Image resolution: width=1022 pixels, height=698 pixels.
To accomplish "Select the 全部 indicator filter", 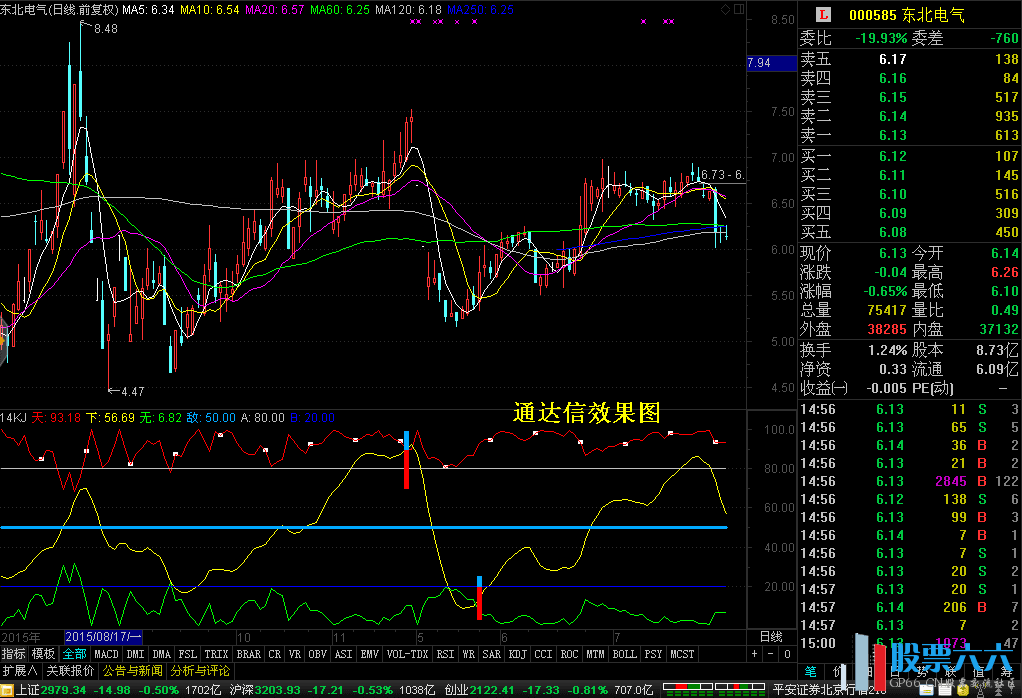I will [75, 654].
